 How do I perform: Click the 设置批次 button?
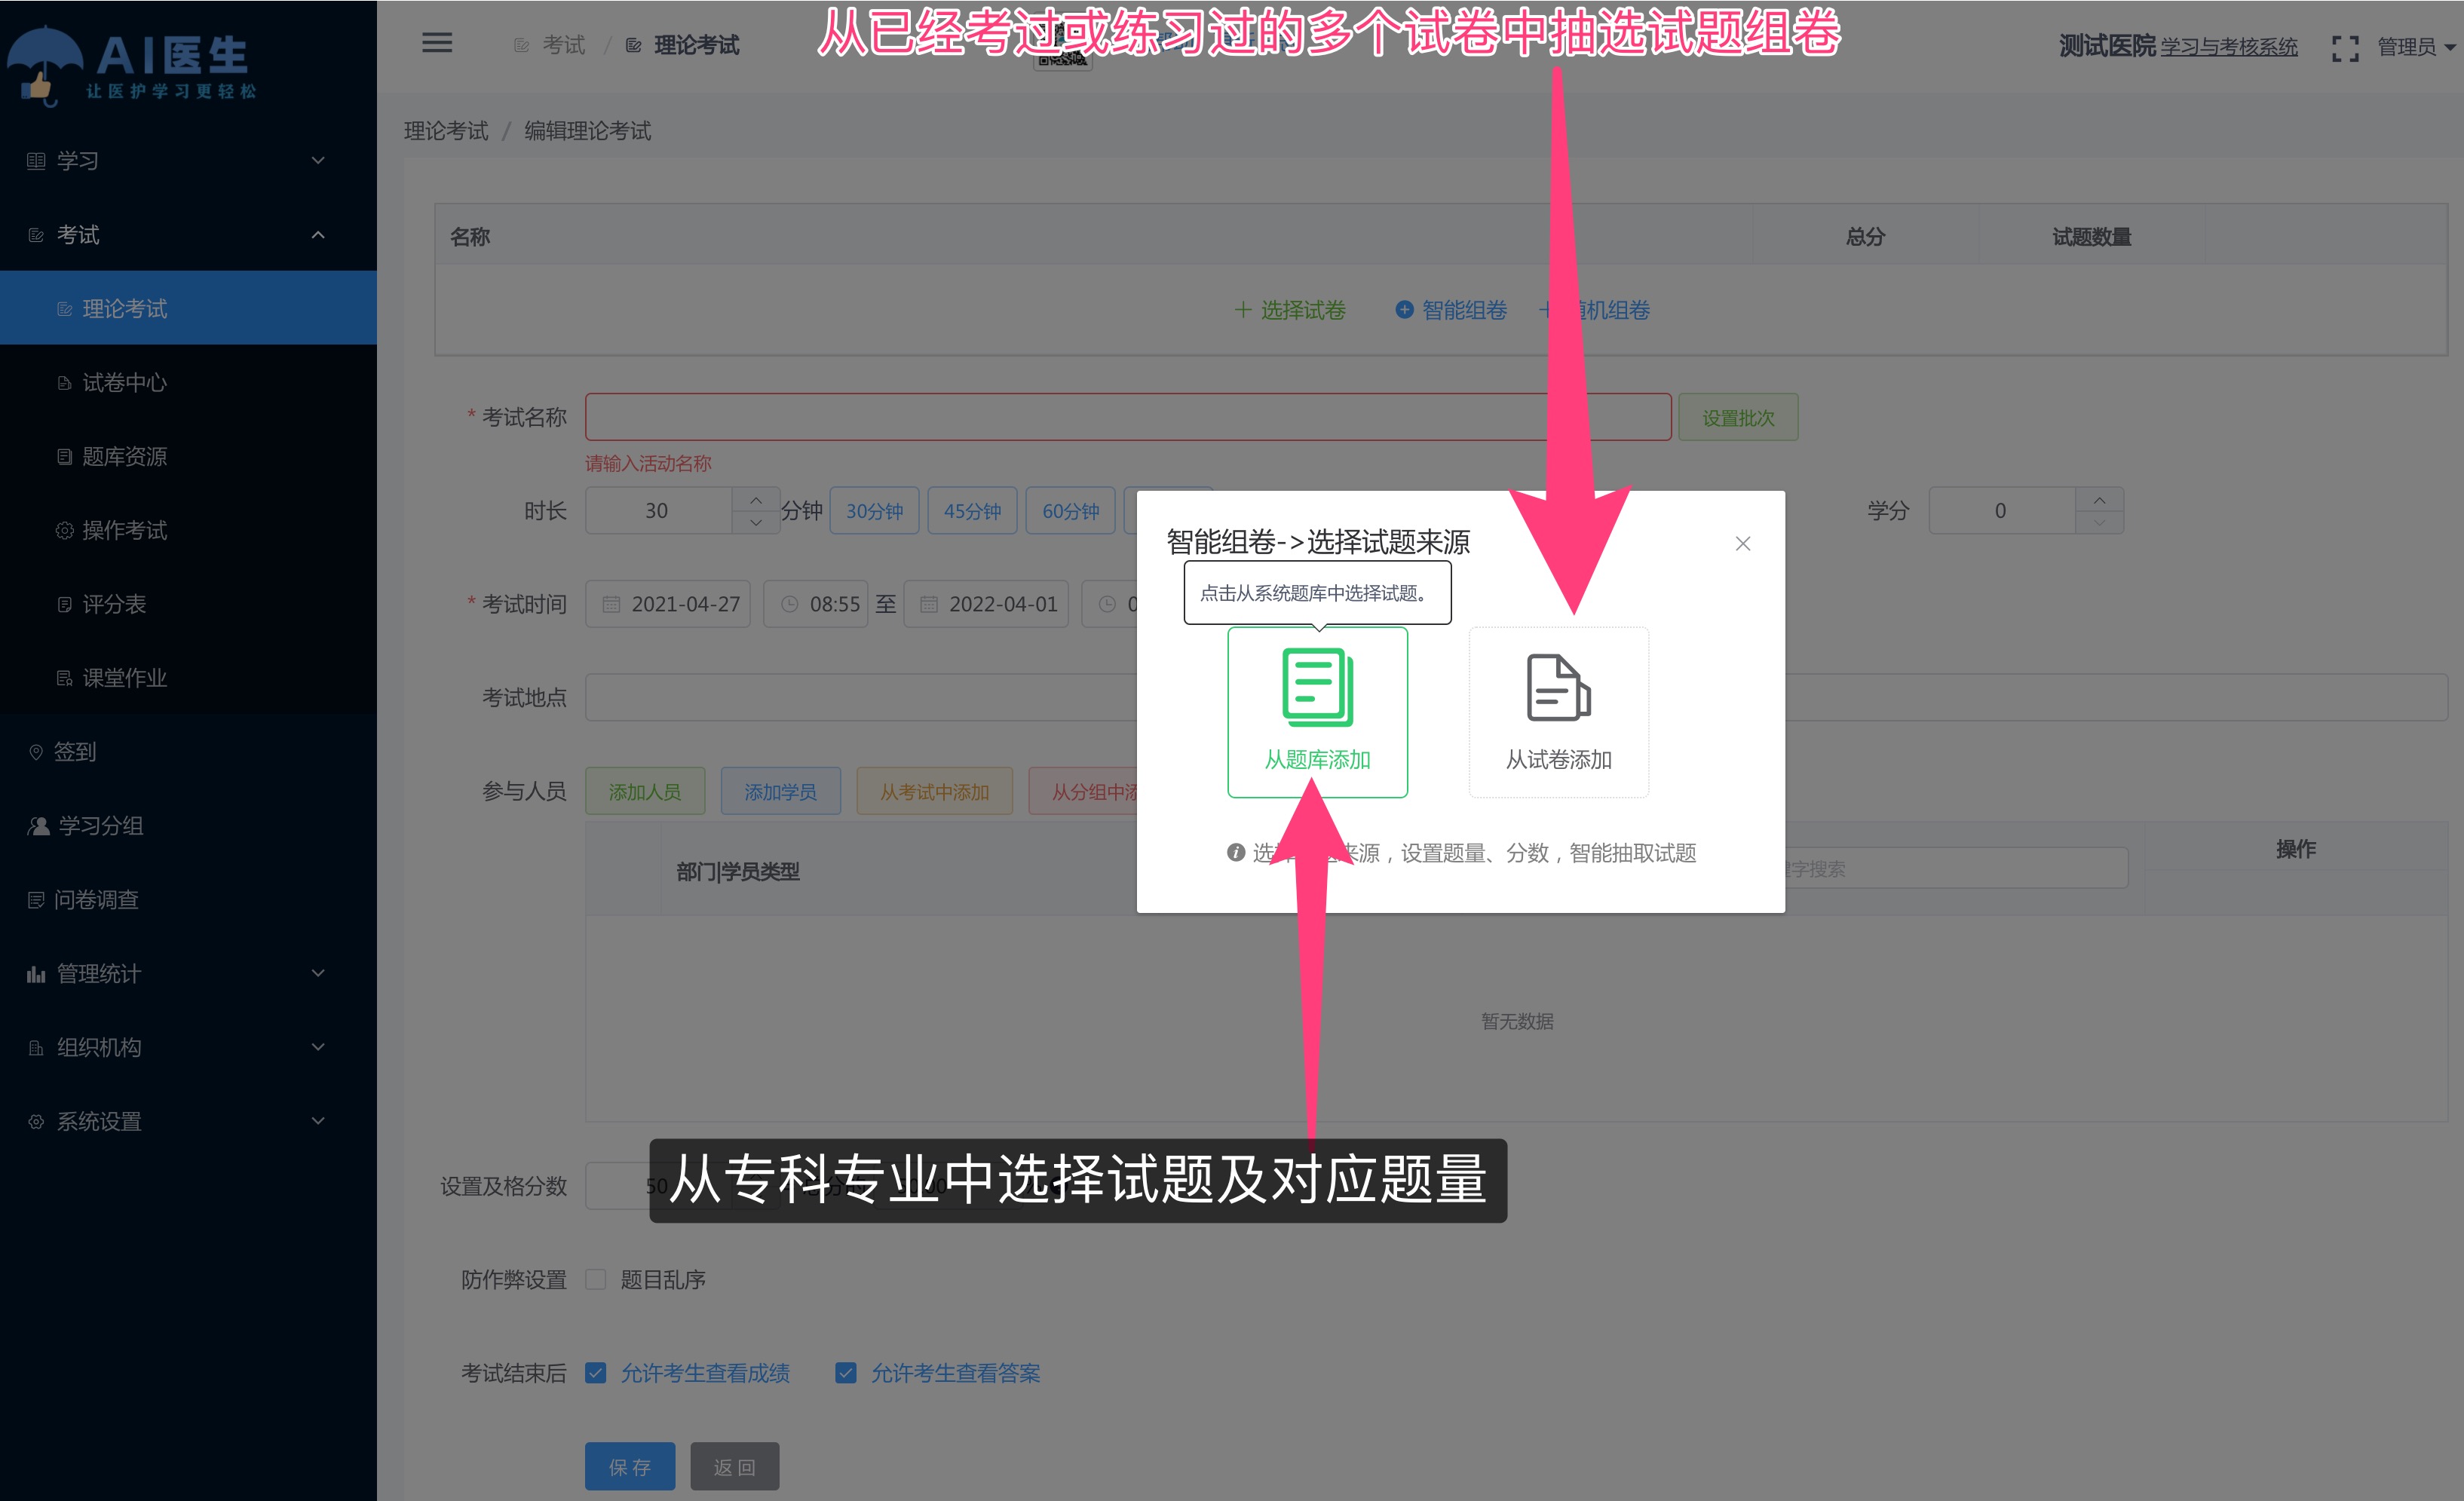pyautogui.click(x=1738, y=417)
